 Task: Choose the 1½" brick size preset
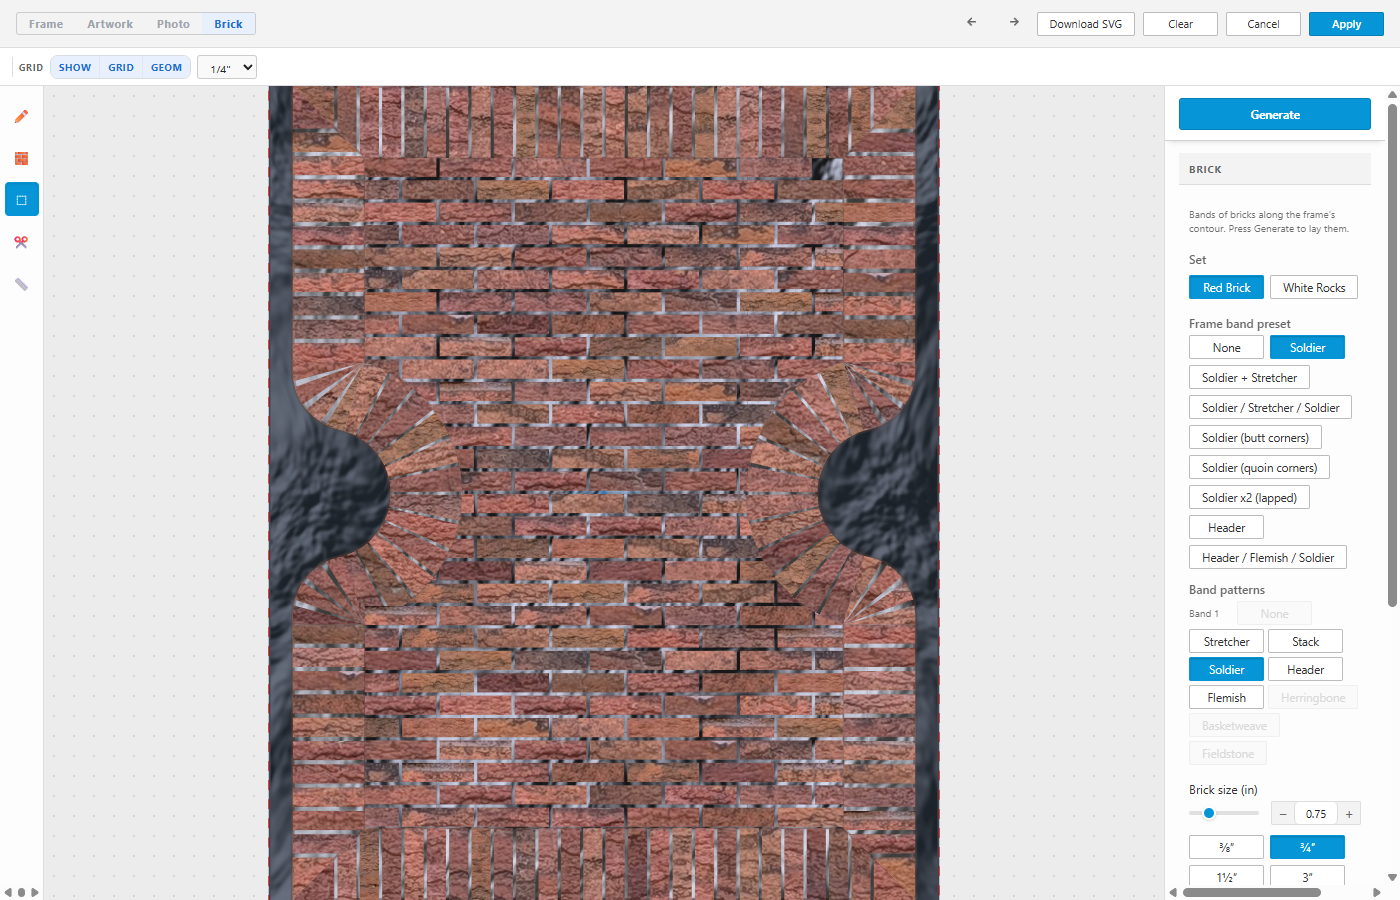1226,876
